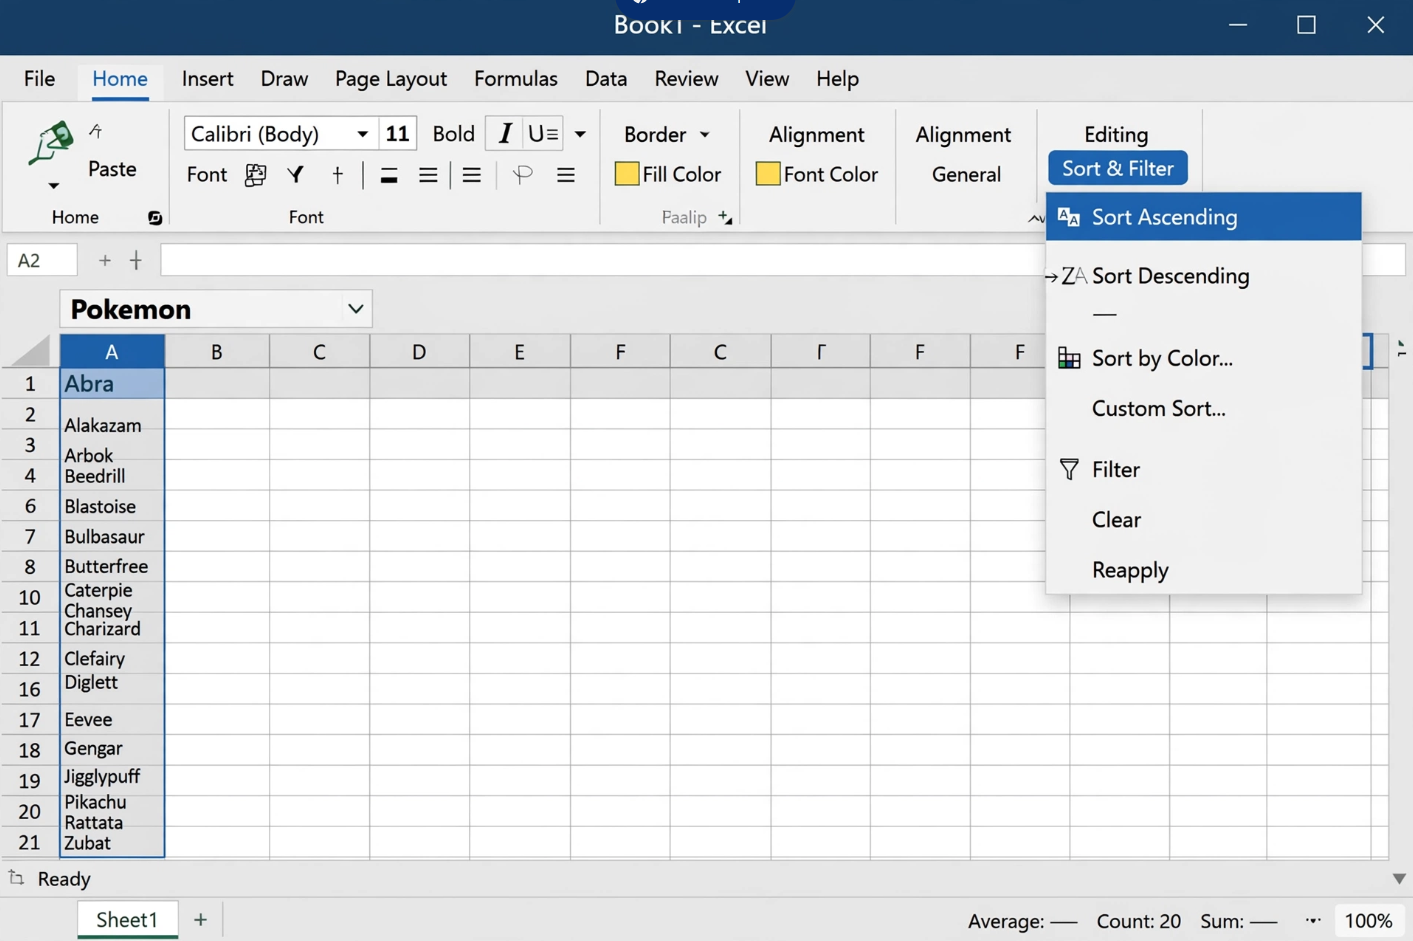Click the yellow Fill Color swatch
Image resolution: width=1413 pixels, height=941 pixels.
(x=627, y=174)
